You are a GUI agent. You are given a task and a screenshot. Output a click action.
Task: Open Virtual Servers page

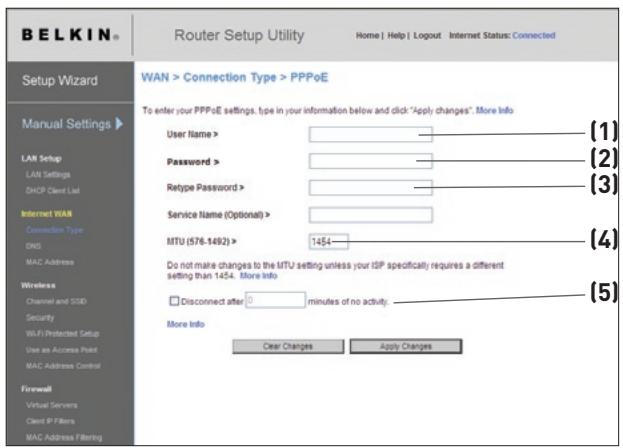click(52, 405)
